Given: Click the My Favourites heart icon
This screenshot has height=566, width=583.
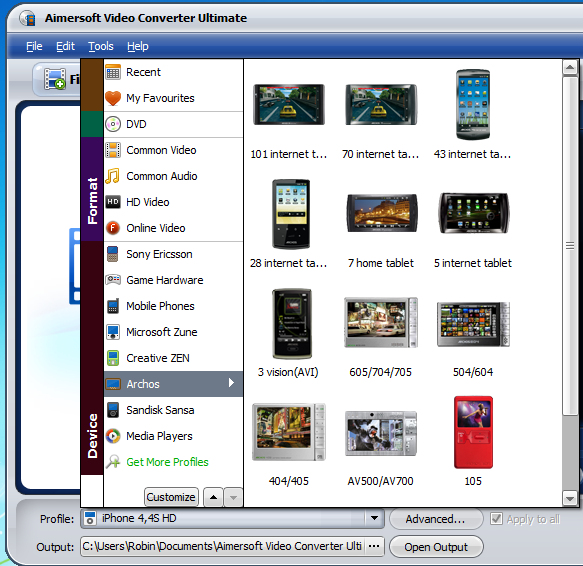Looking at the screenshot, I should [x=113, y=98].
